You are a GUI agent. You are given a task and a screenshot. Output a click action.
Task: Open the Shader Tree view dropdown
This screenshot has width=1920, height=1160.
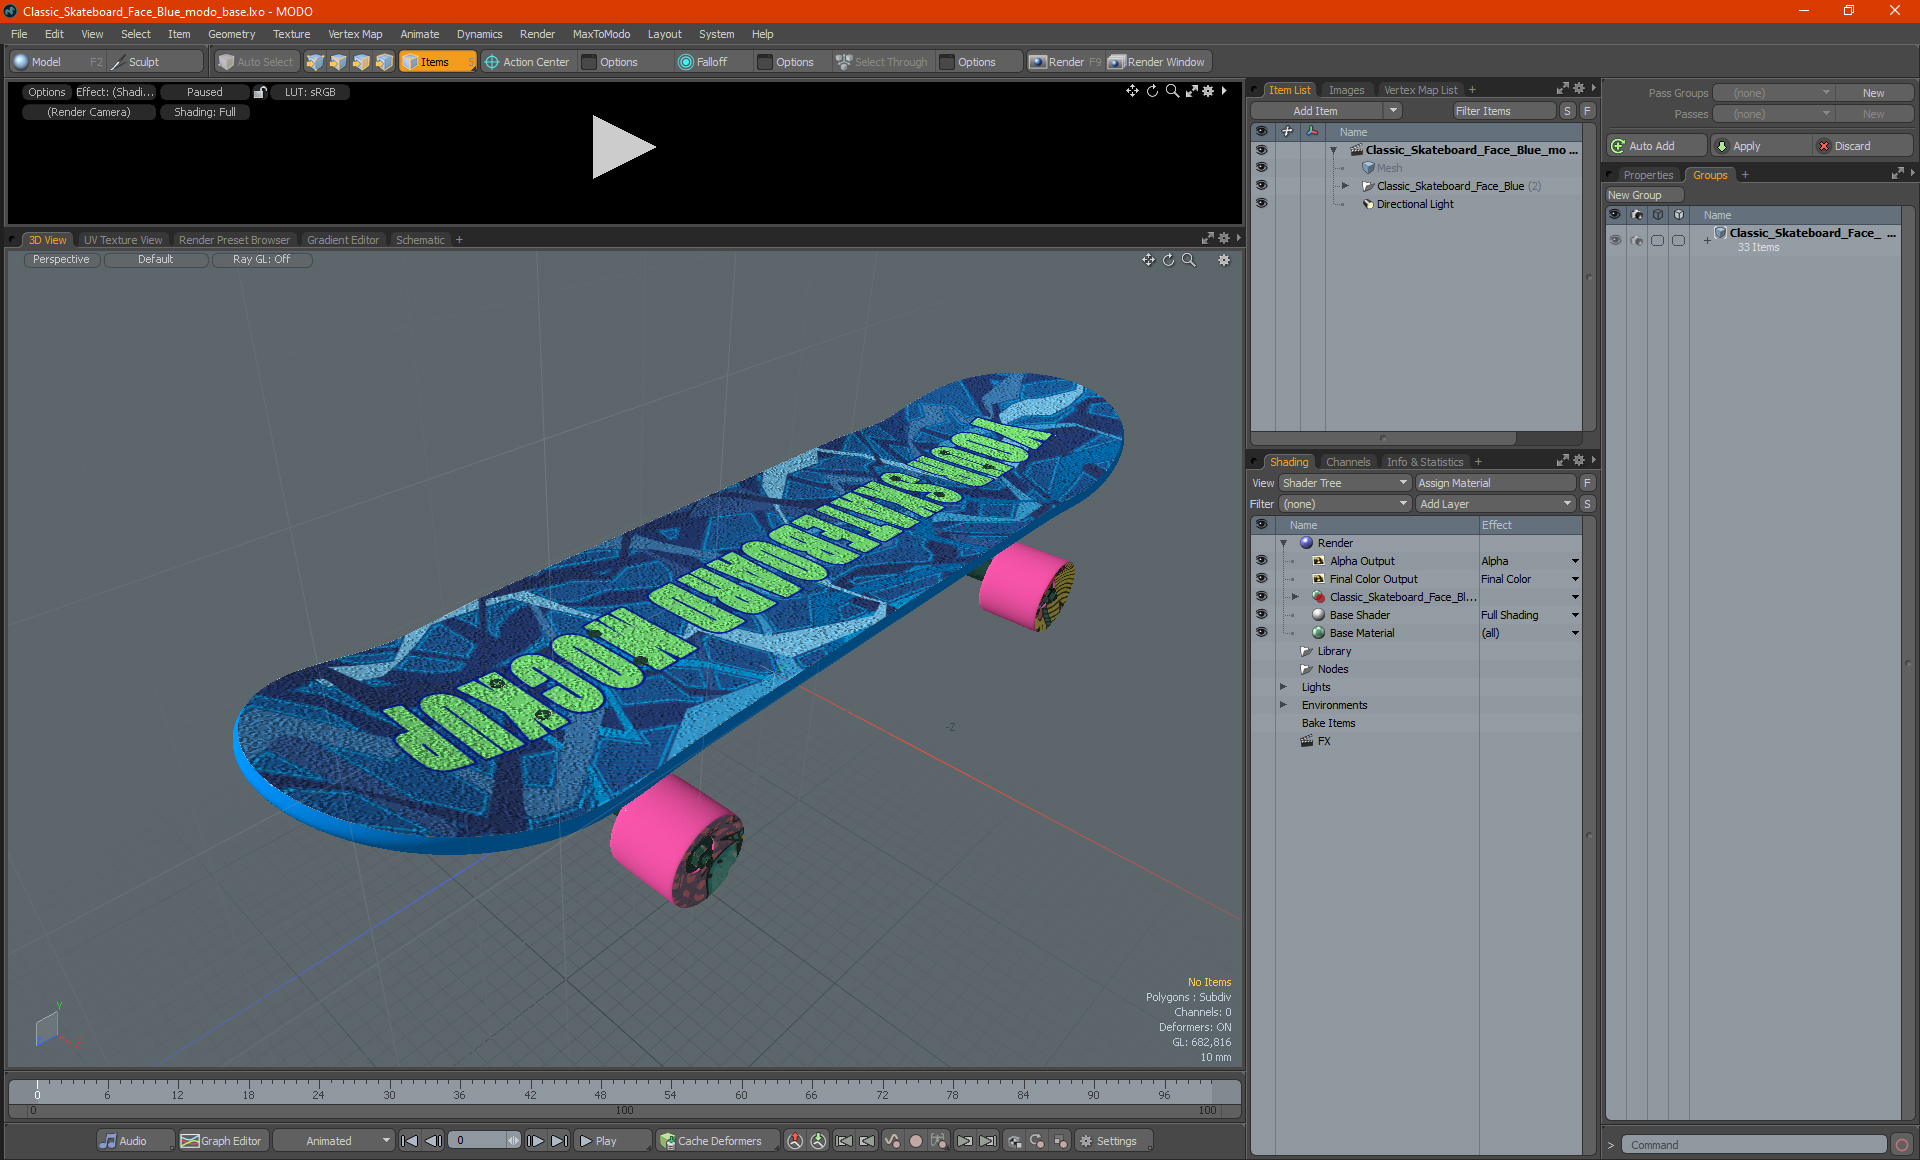[1344, 483]
